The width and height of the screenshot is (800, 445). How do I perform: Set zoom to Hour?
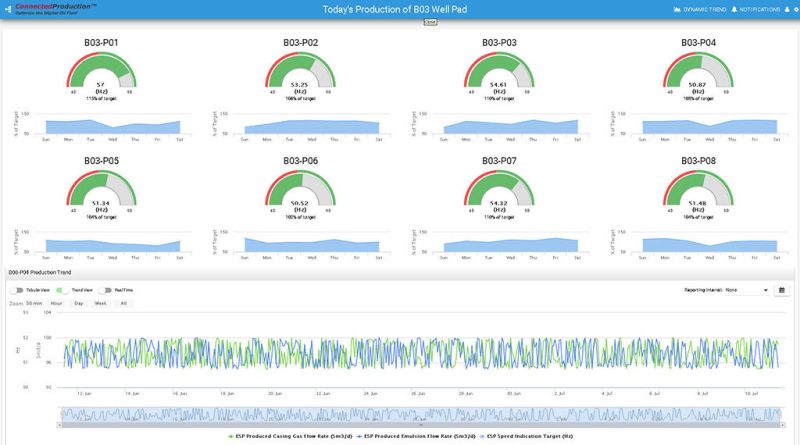tap(56, 303)
